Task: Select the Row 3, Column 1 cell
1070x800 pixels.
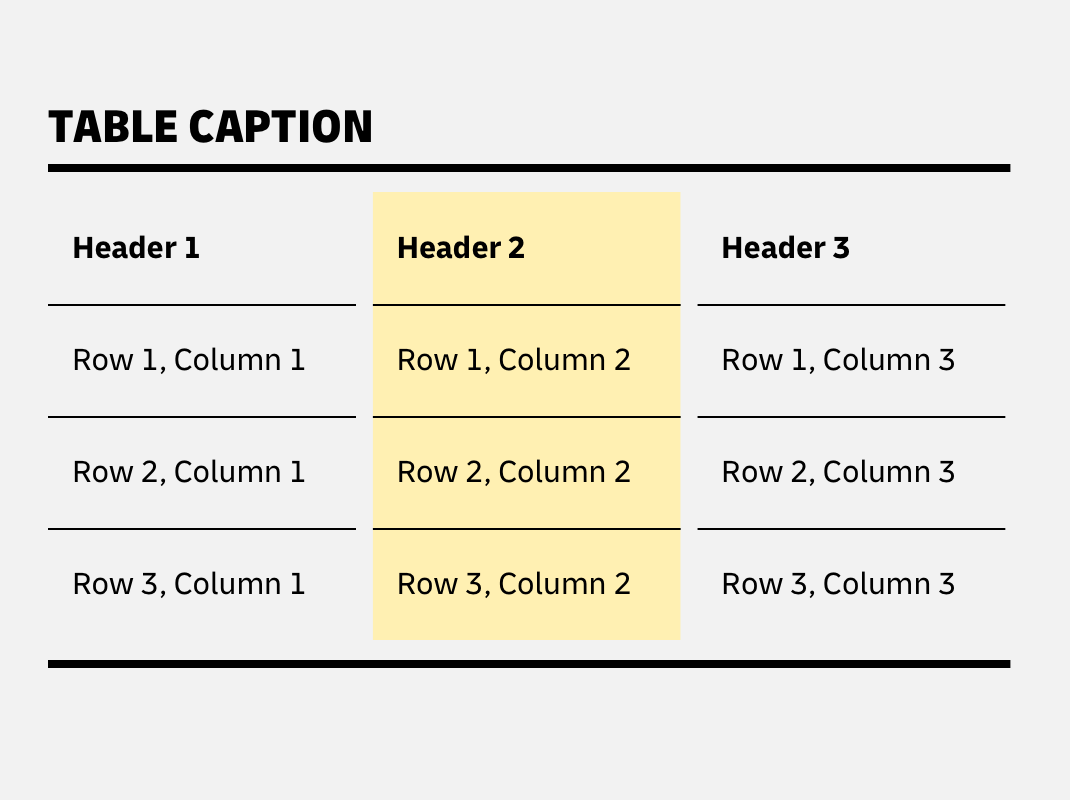Action: (188, 584)
